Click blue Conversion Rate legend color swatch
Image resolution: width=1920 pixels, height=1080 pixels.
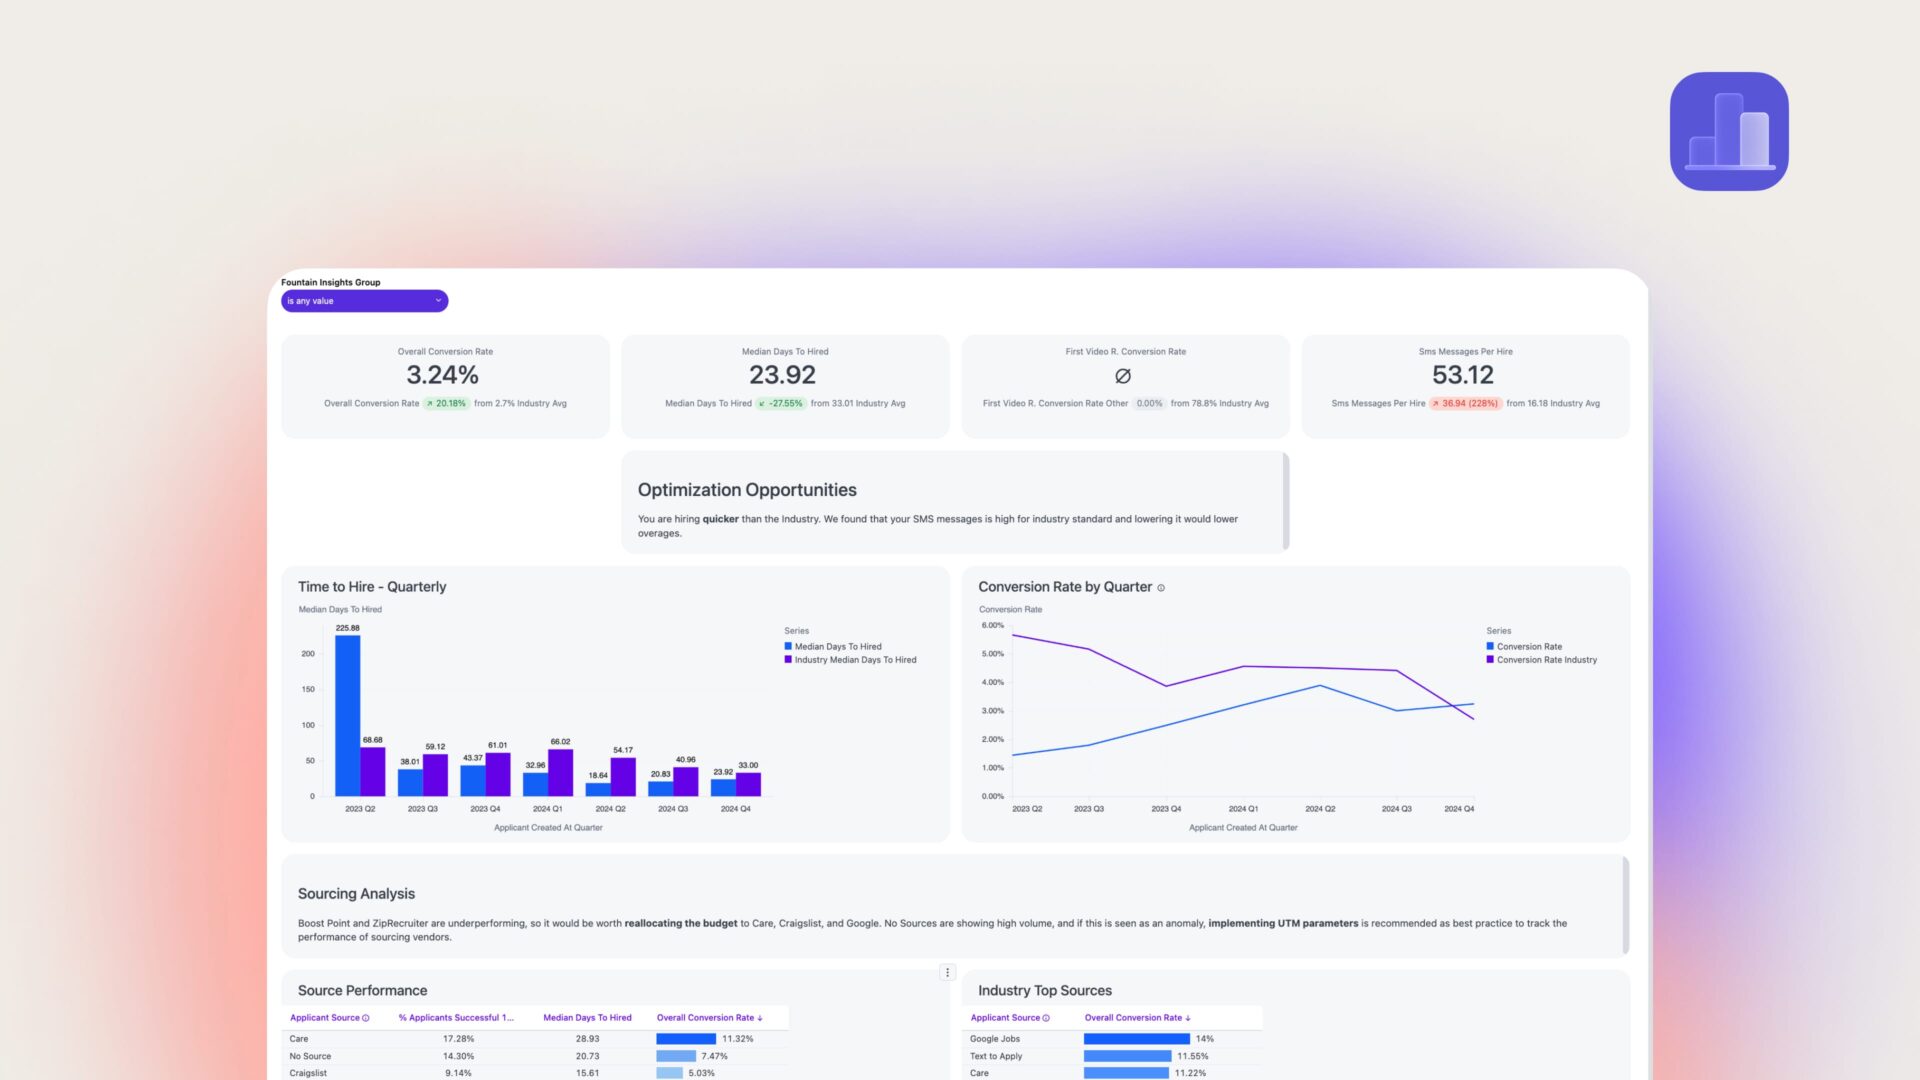coord(1490,647)
